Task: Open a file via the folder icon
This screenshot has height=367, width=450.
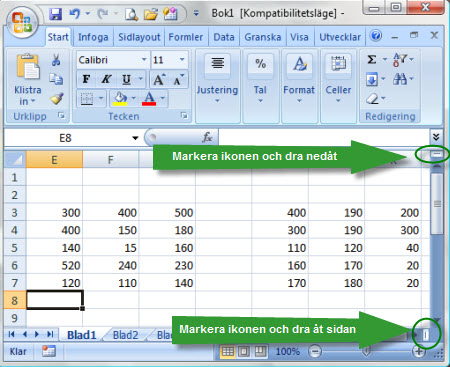Action: coord(151,14)
